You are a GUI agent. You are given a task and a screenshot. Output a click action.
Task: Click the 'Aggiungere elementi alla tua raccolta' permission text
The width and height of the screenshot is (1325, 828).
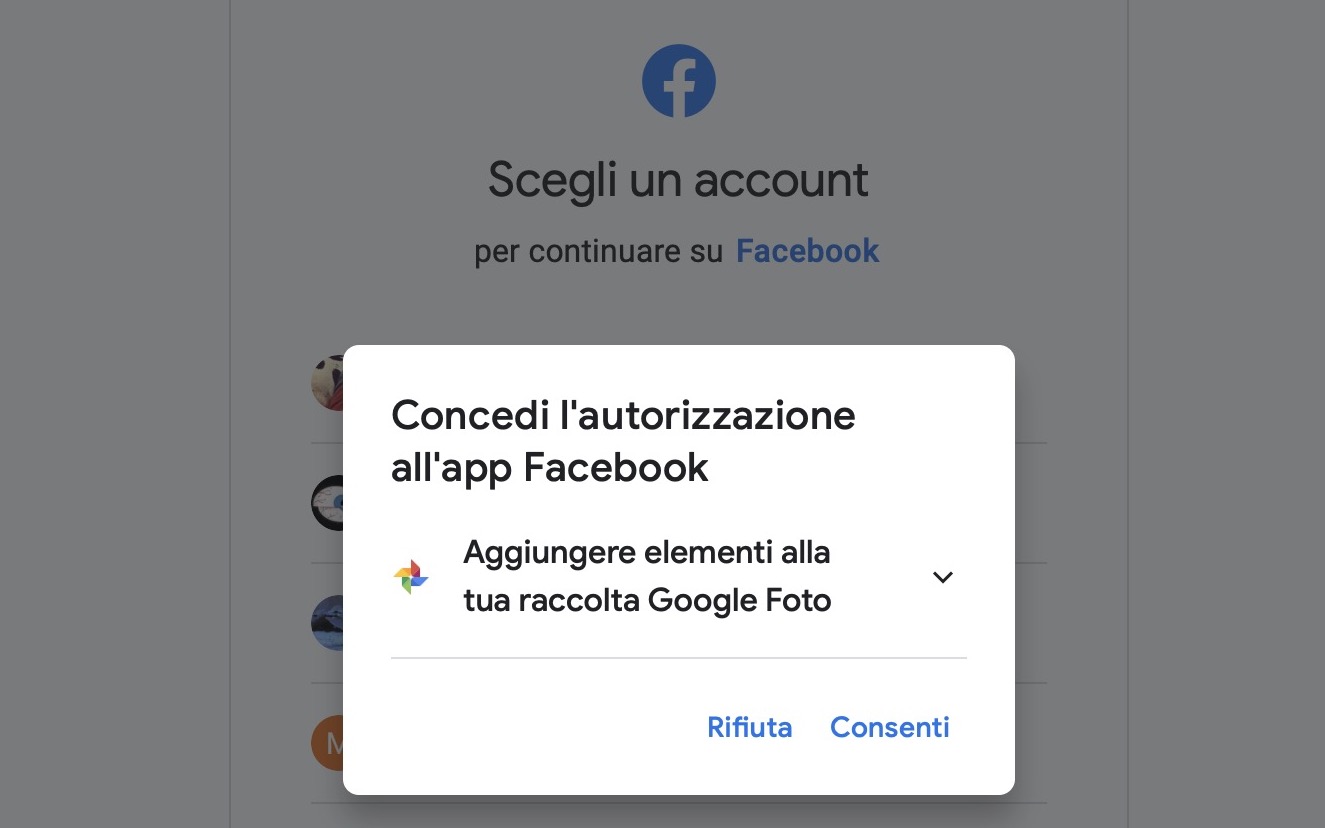click(x=647, y=577)
